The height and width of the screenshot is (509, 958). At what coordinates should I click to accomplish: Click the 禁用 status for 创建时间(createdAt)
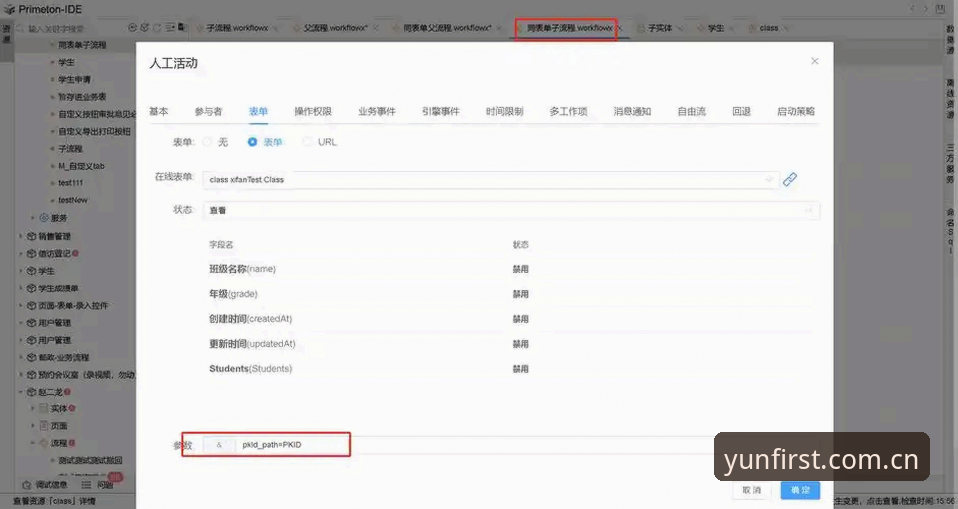(x=521, y=319)
